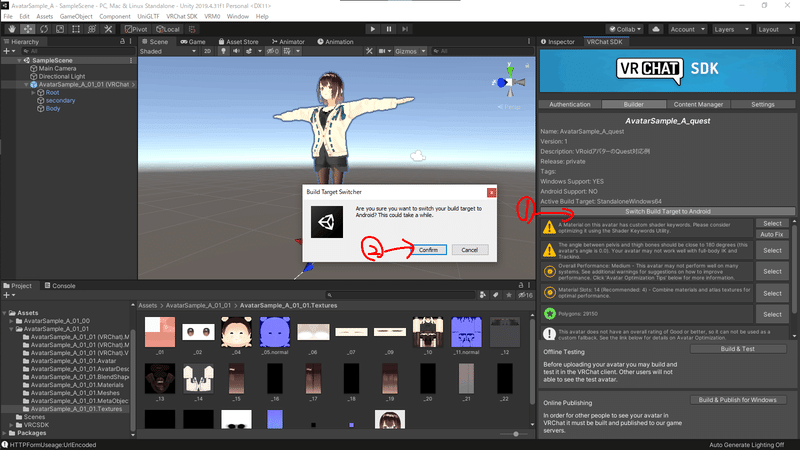The width and height of the screenshot is (800, 450).
Task: Select the VRCSDK folder in Project
Action: pyautogui.click(x=36, y=424)
